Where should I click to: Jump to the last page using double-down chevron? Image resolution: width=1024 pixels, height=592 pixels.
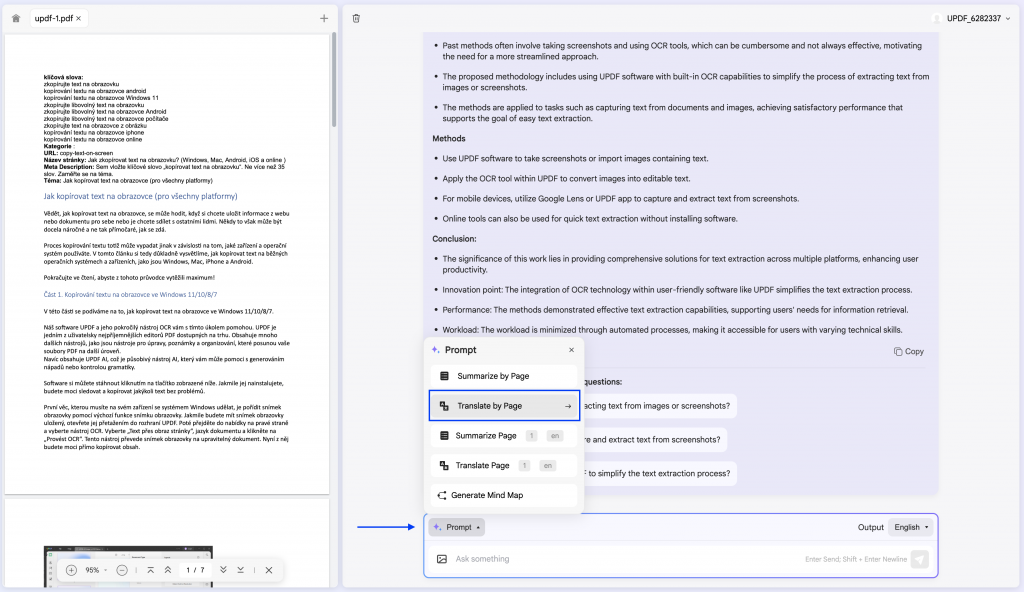[x=224, y=570]
